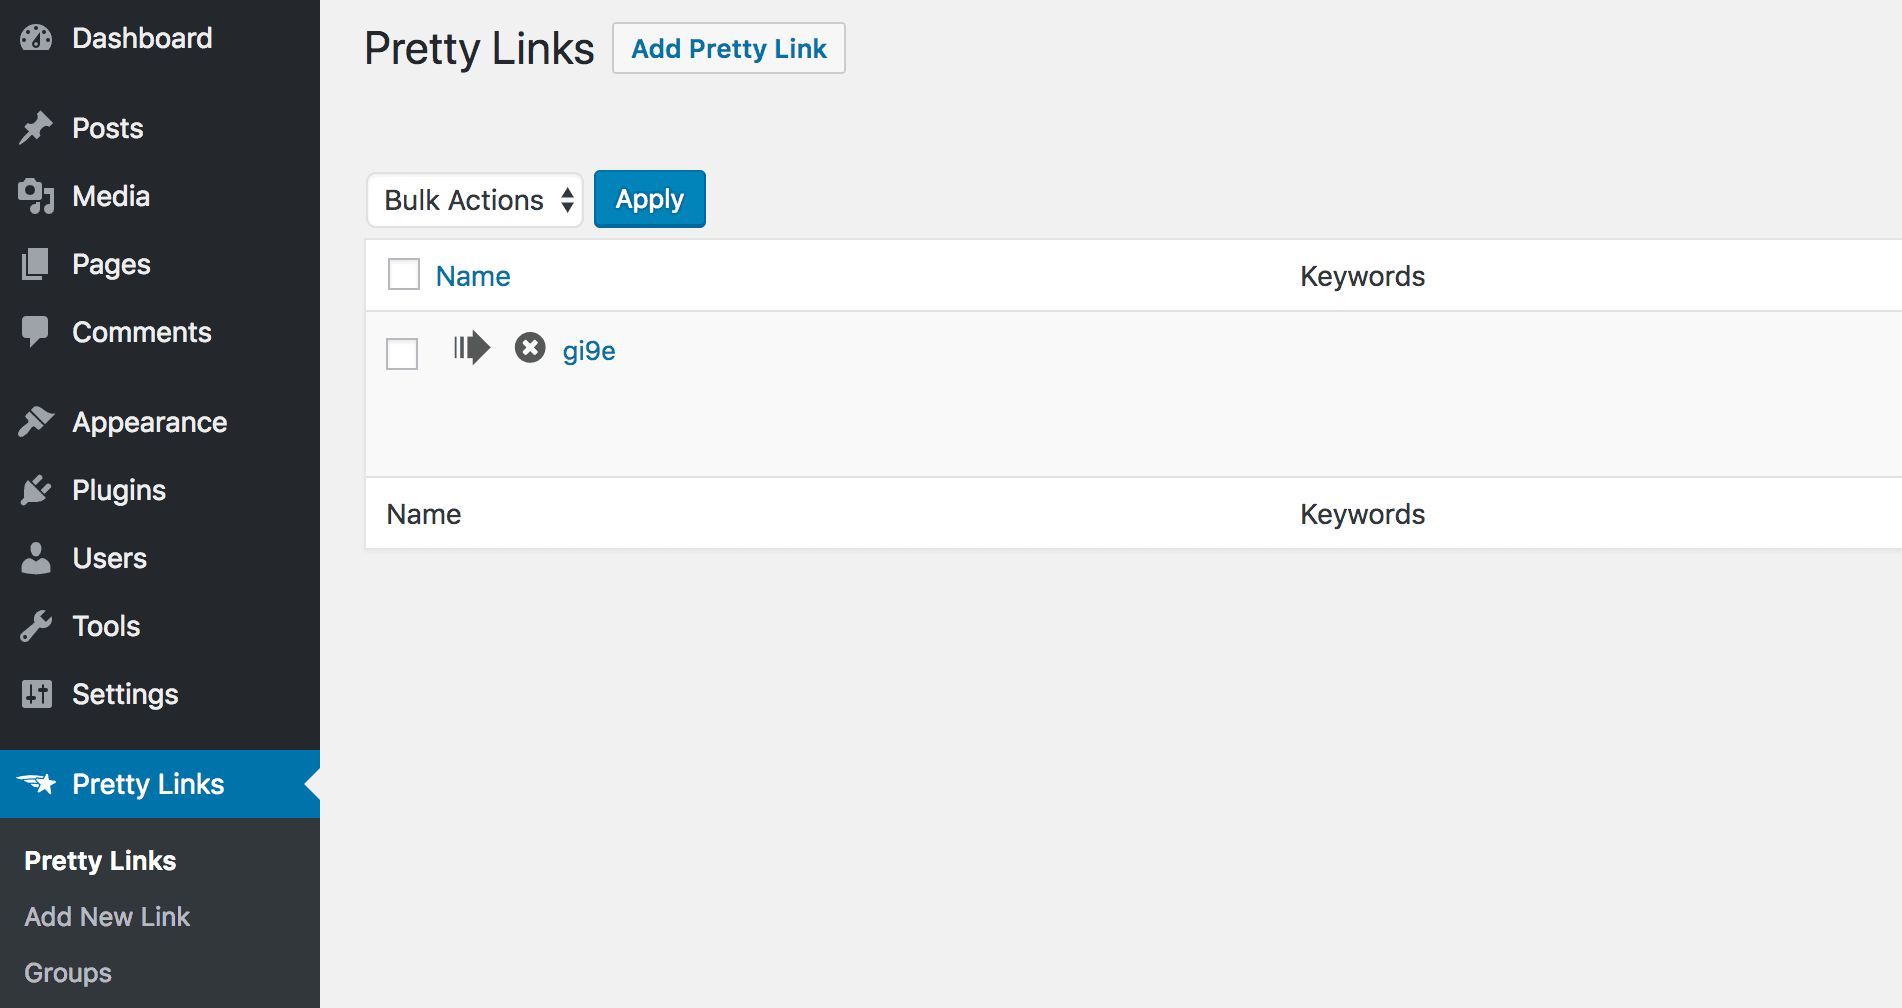Click the Media library icon
1902x1008 pixels.
click(x=36, y=196)
